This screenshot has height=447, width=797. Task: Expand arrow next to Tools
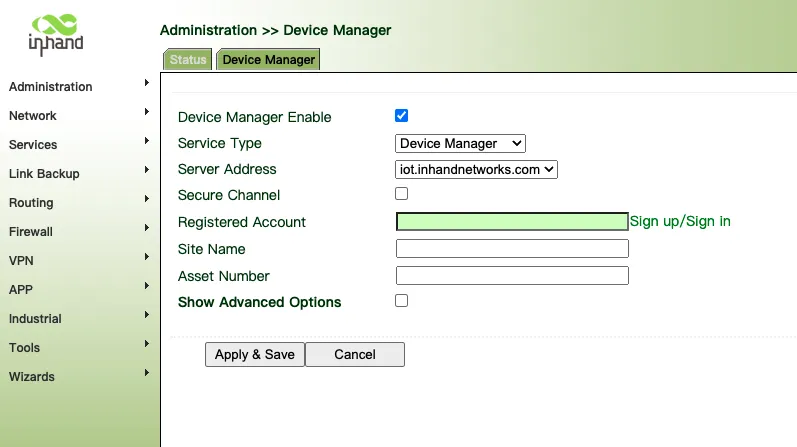click(x=146, y=343)
